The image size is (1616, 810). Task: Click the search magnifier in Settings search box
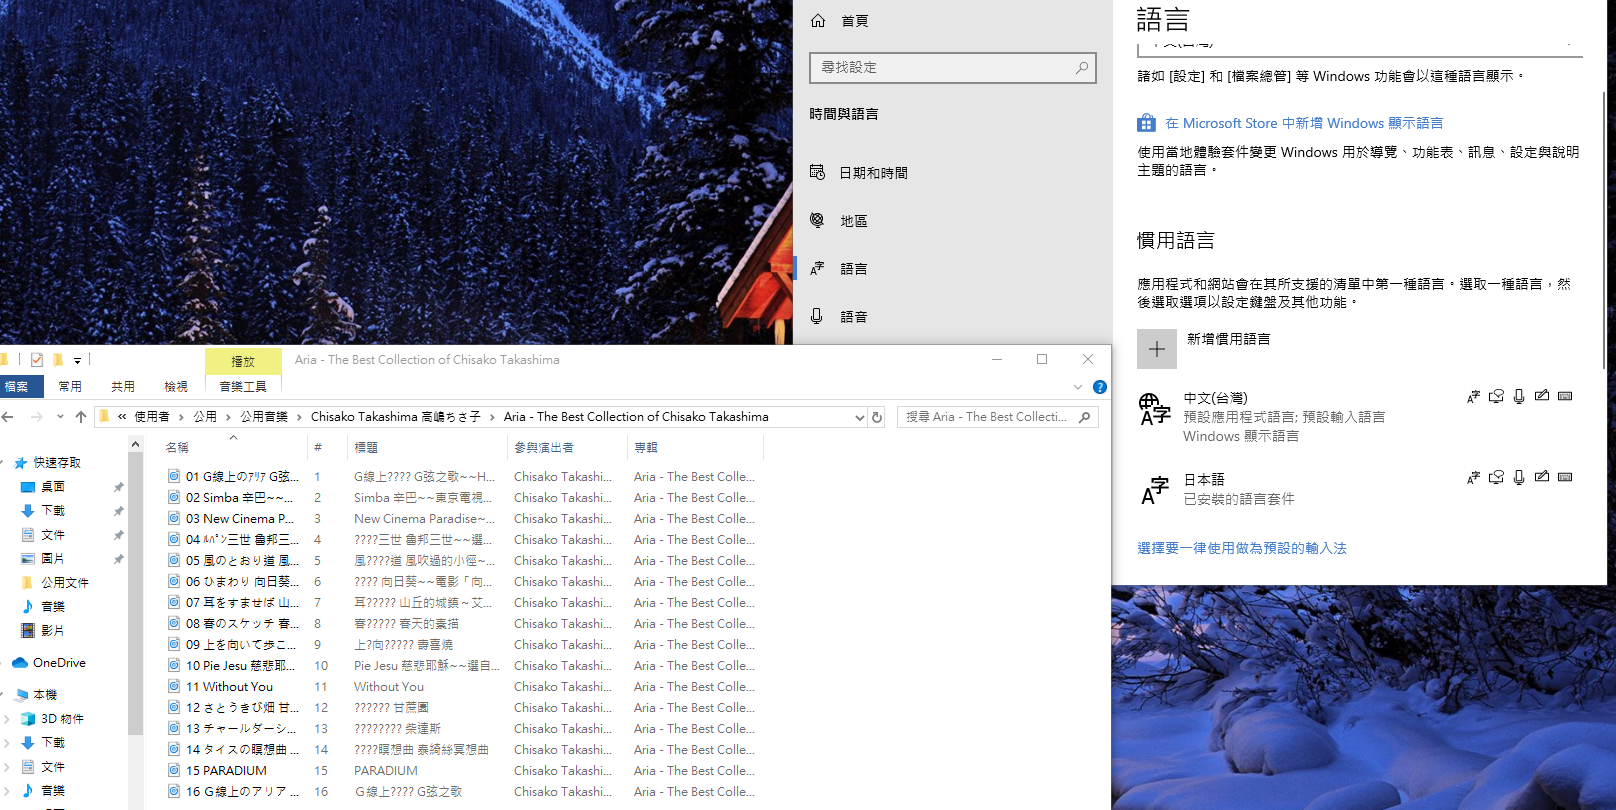1082,68
